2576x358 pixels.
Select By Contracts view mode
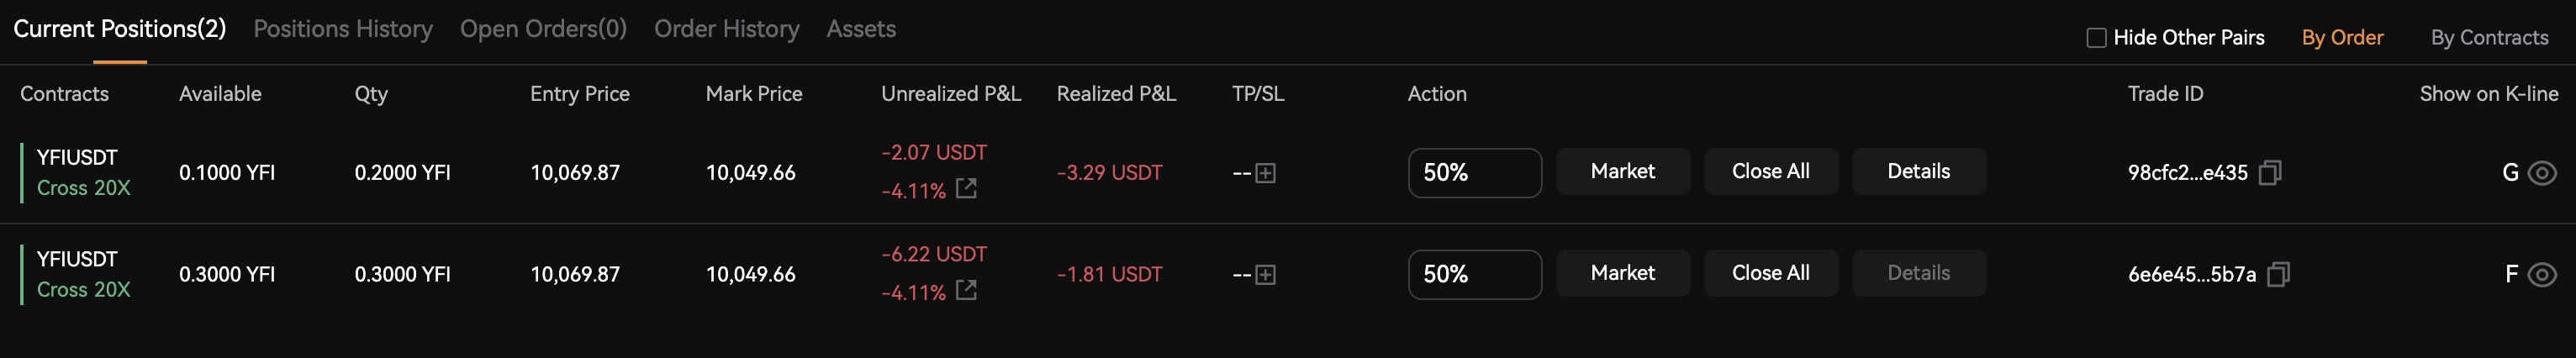pos(2489,38)
